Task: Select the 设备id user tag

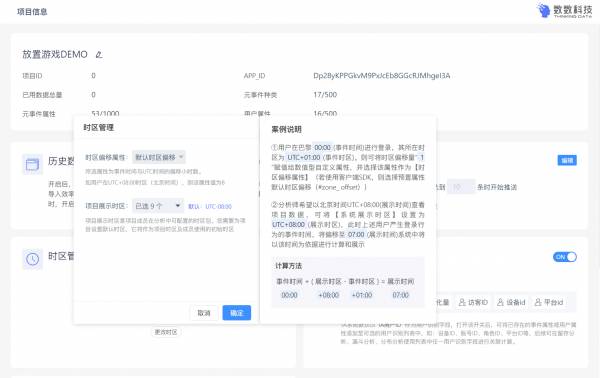Action: click(511, 302)
